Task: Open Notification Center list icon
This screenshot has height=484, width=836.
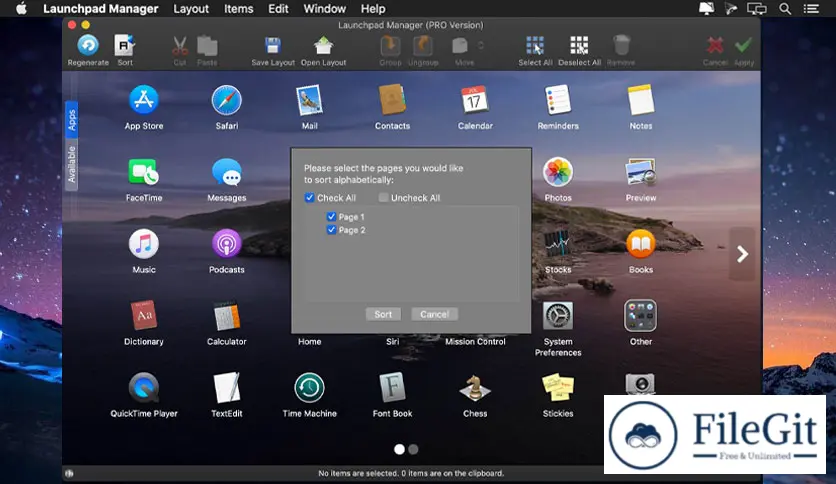Action: [x=811, y=9]
